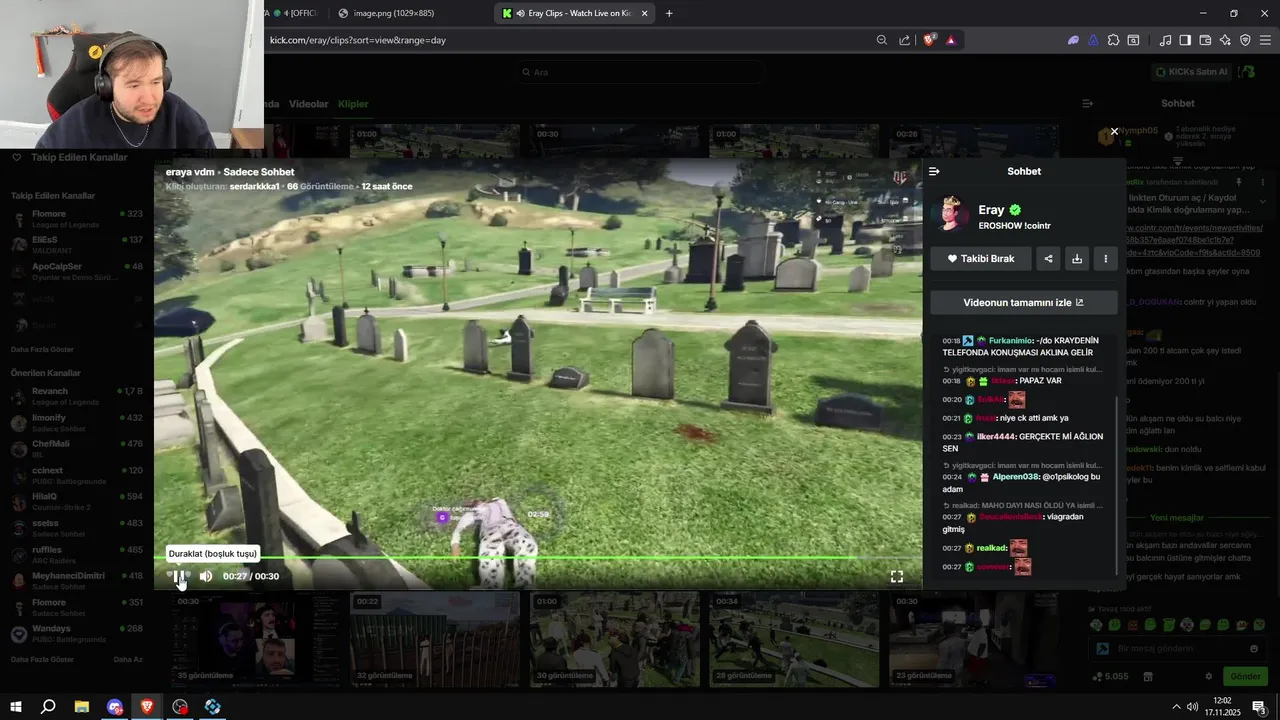Close the clip overlay with the X
The image size is (1280, 720).
(1114, 132)
